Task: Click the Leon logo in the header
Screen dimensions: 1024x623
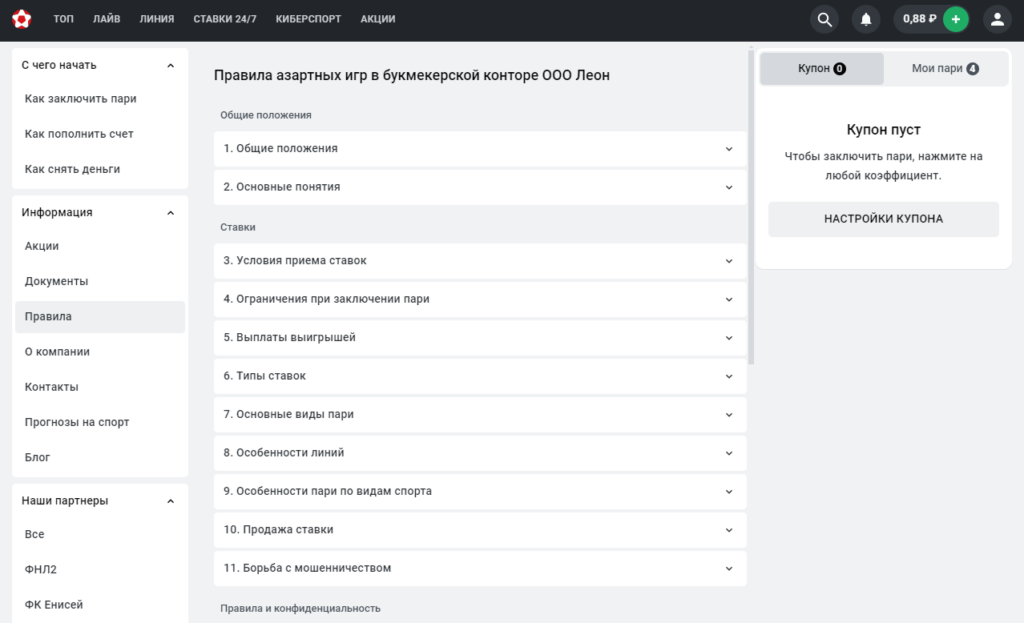Action: coord(22,19)
